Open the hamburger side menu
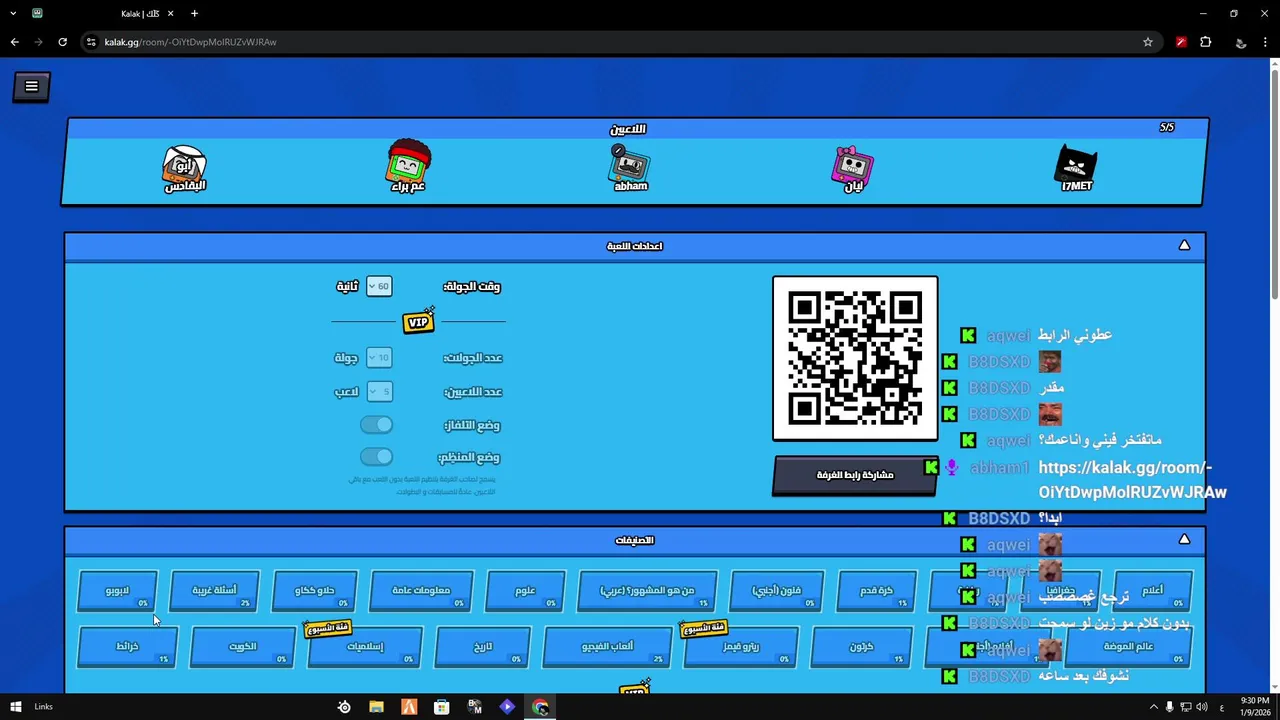Viewport: 1280px width, 720px height. (31, 86)
